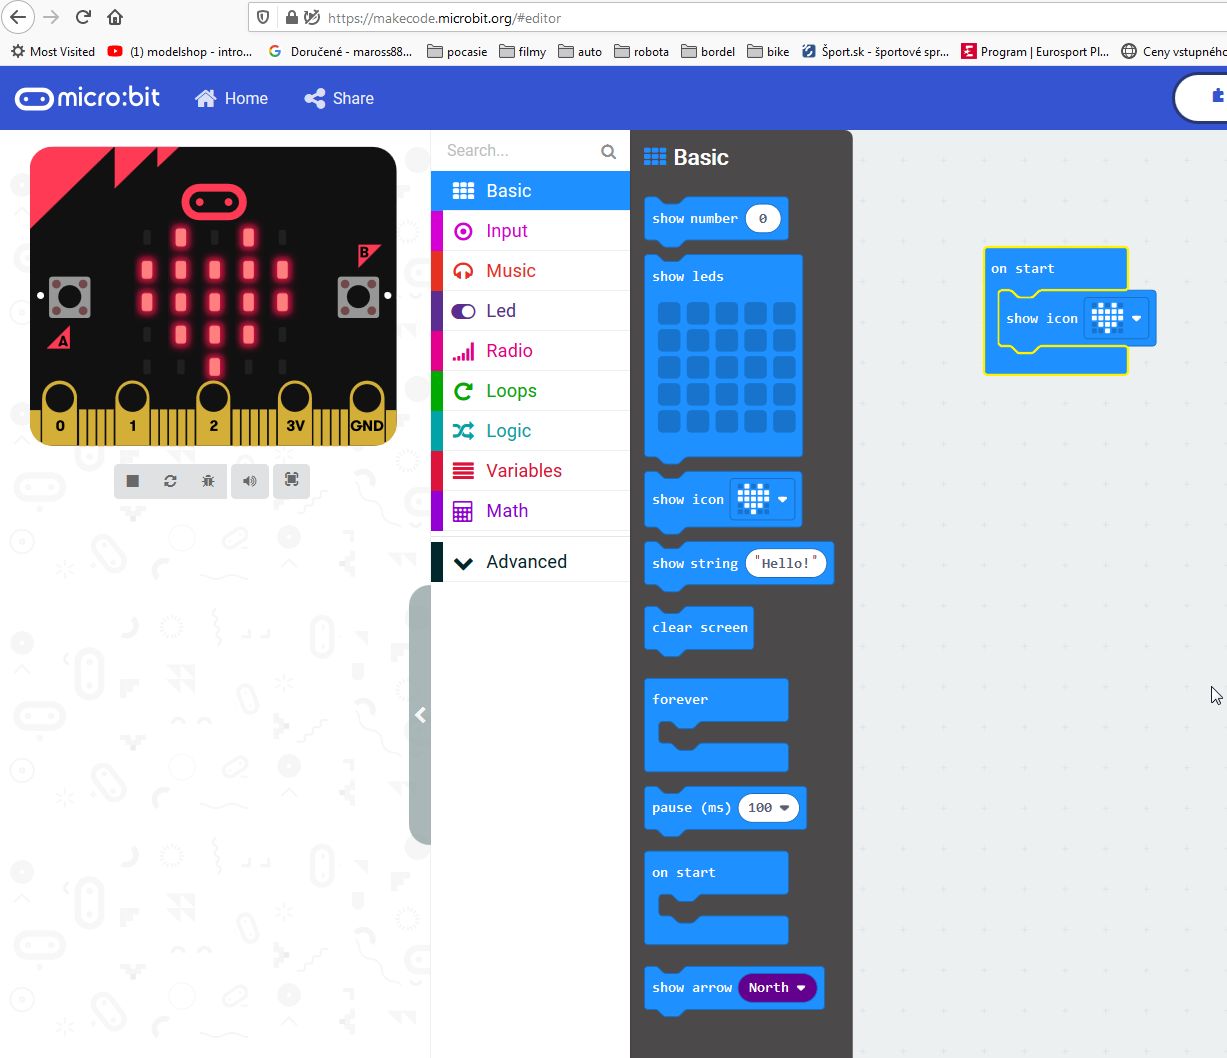
Task: Toggle the bottom-right LED in show leds grid
Action: [x=784, y=421]
